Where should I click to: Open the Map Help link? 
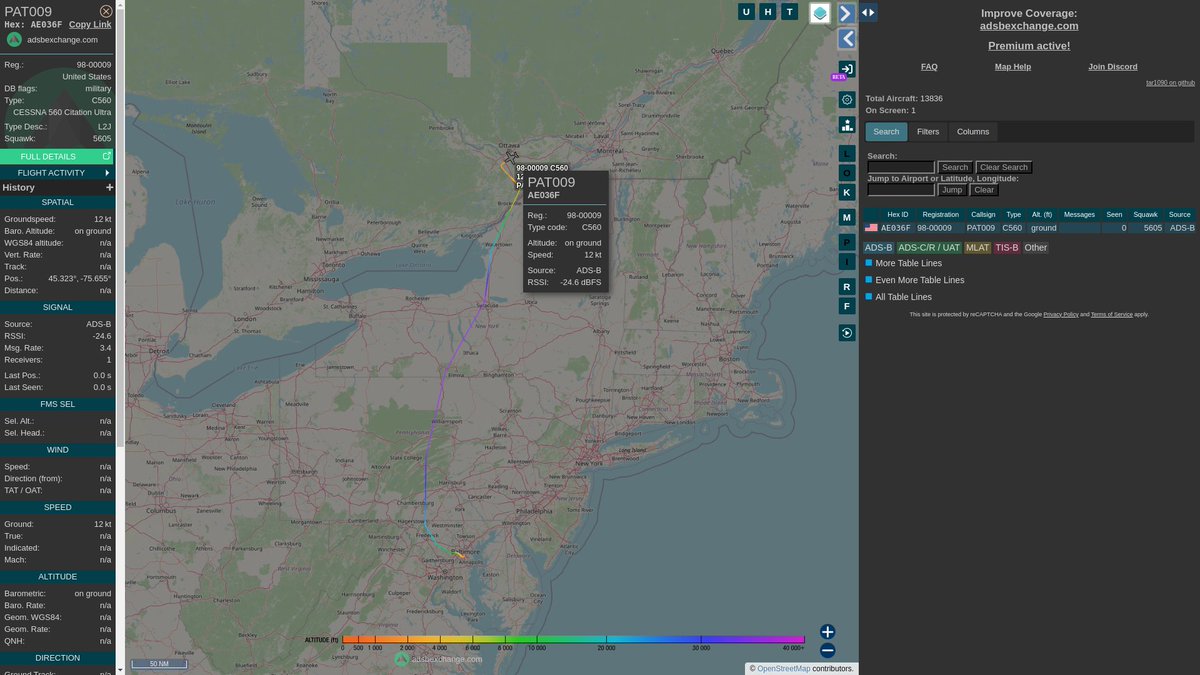1013,67
